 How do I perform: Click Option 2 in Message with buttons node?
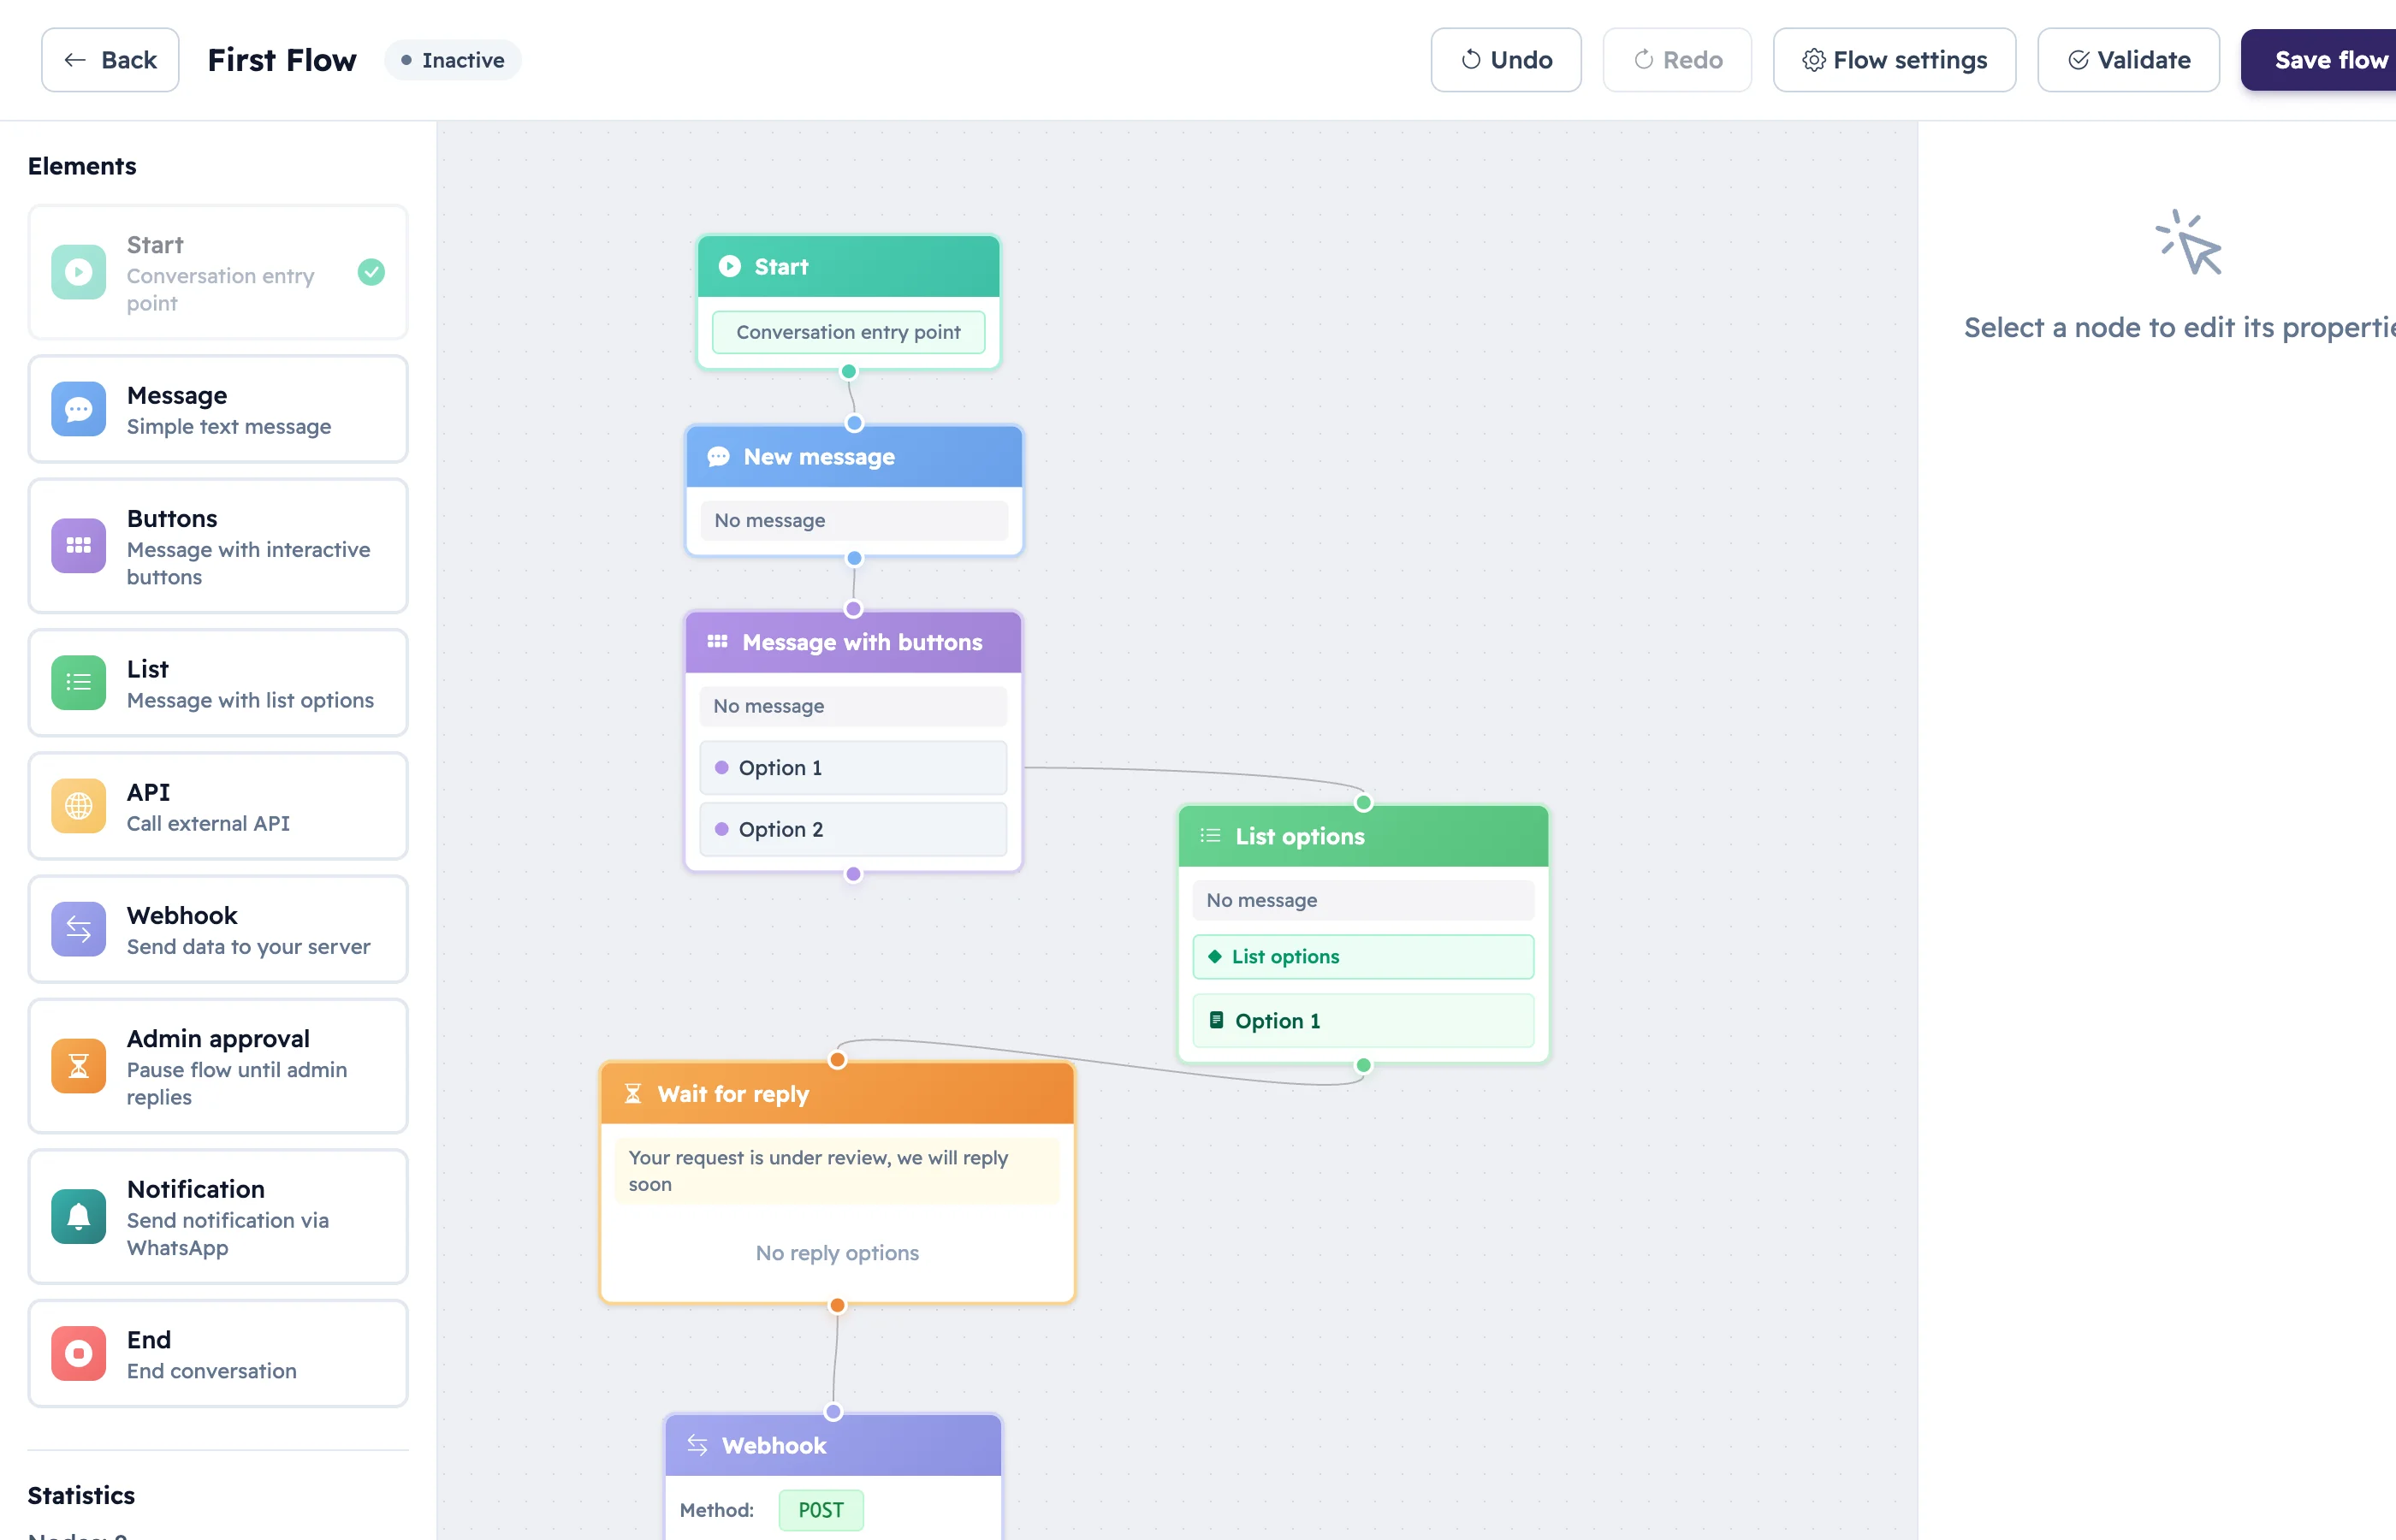(x=853, y=829)
